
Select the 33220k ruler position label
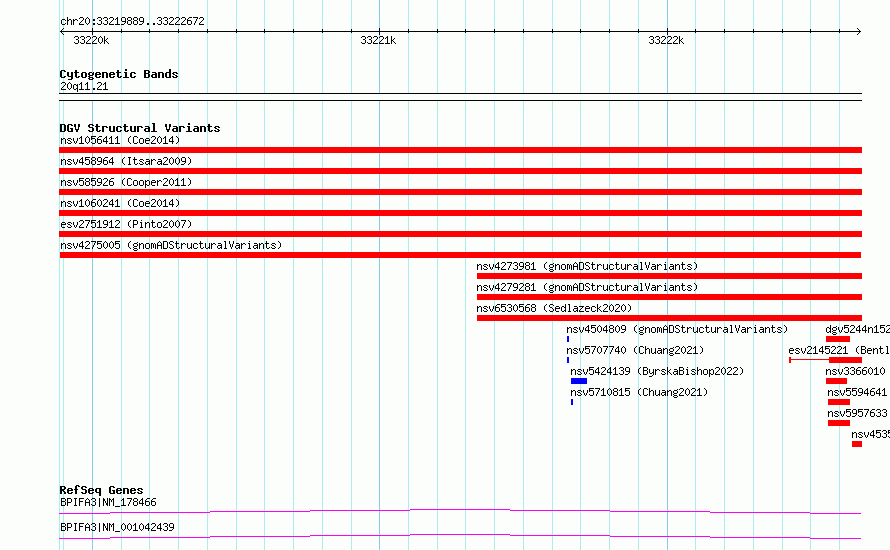click(91, 40)
